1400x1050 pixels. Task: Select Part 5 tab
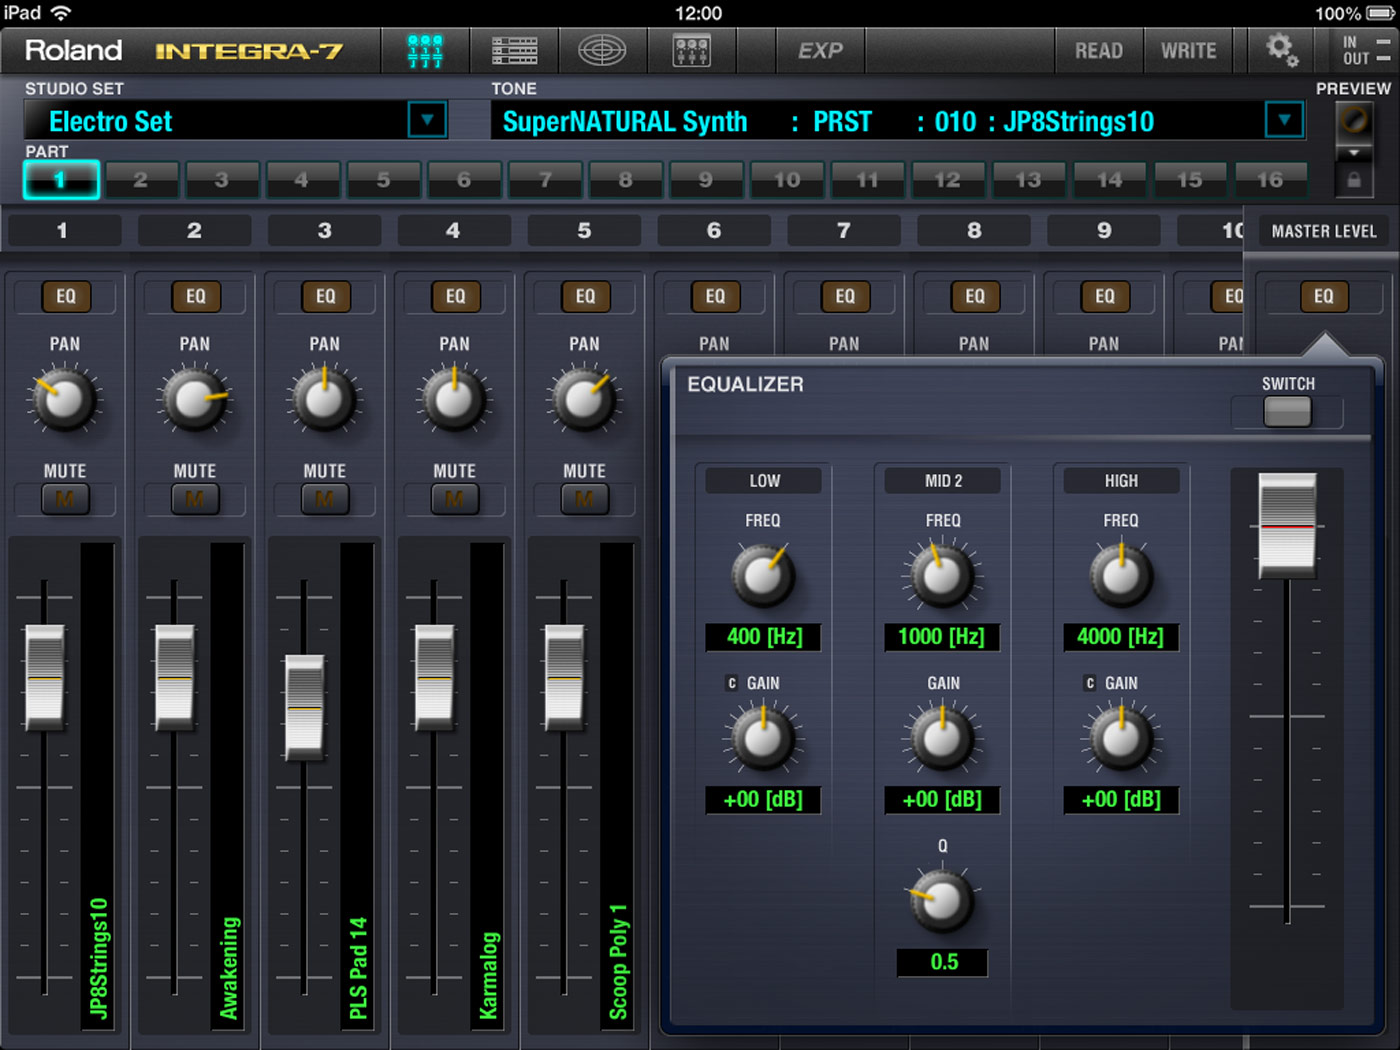point(383,180)
